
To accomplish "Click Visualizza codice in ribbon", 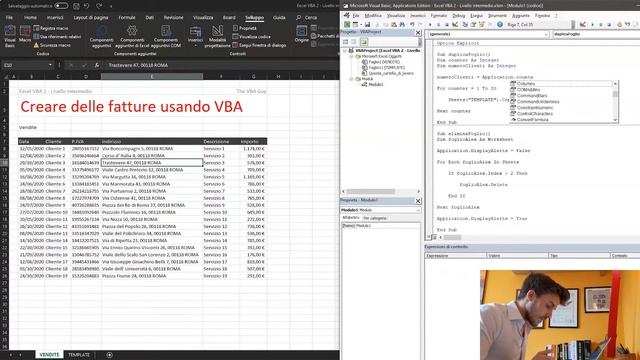I will 251,37.
